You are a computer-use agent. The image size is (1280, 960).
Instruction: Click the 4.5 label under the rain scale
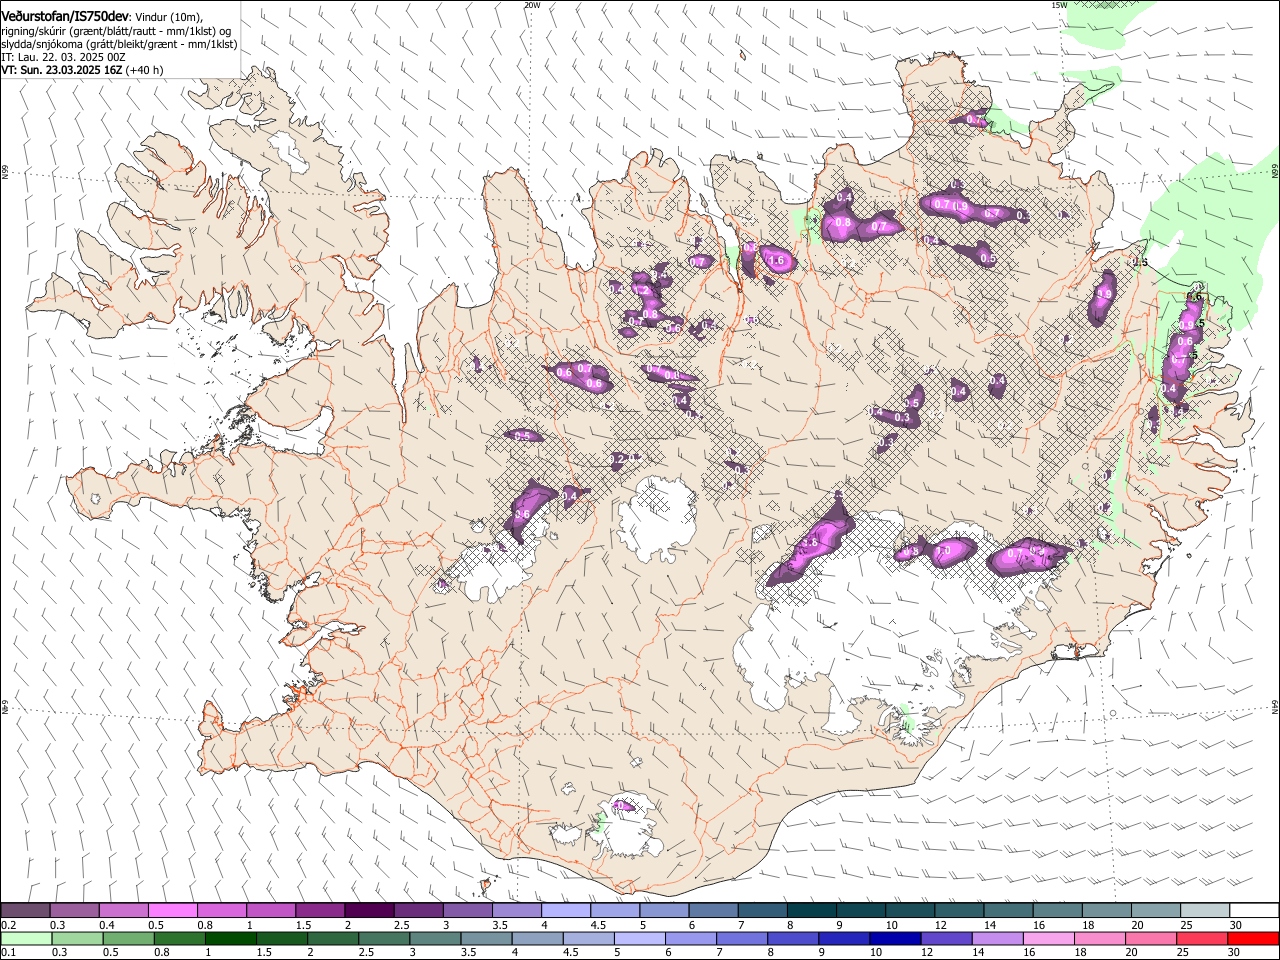click(x=570, y=953)
